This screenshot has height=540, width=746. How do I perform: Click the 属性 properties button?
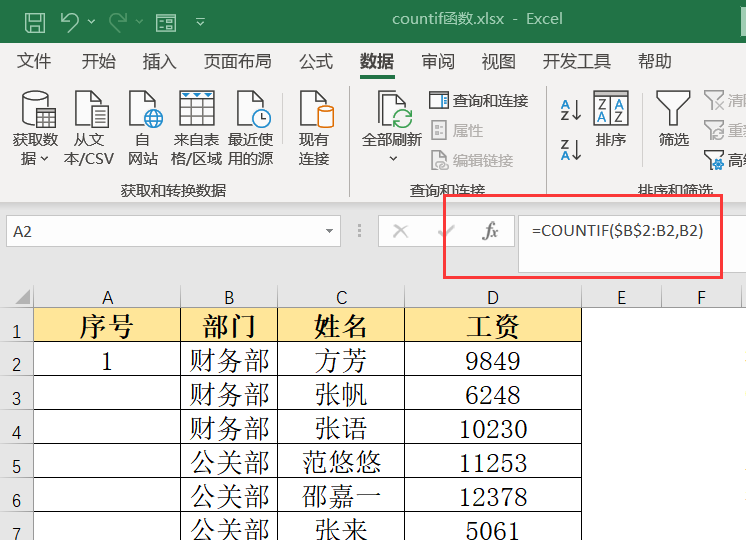click(x=457, y=130)
